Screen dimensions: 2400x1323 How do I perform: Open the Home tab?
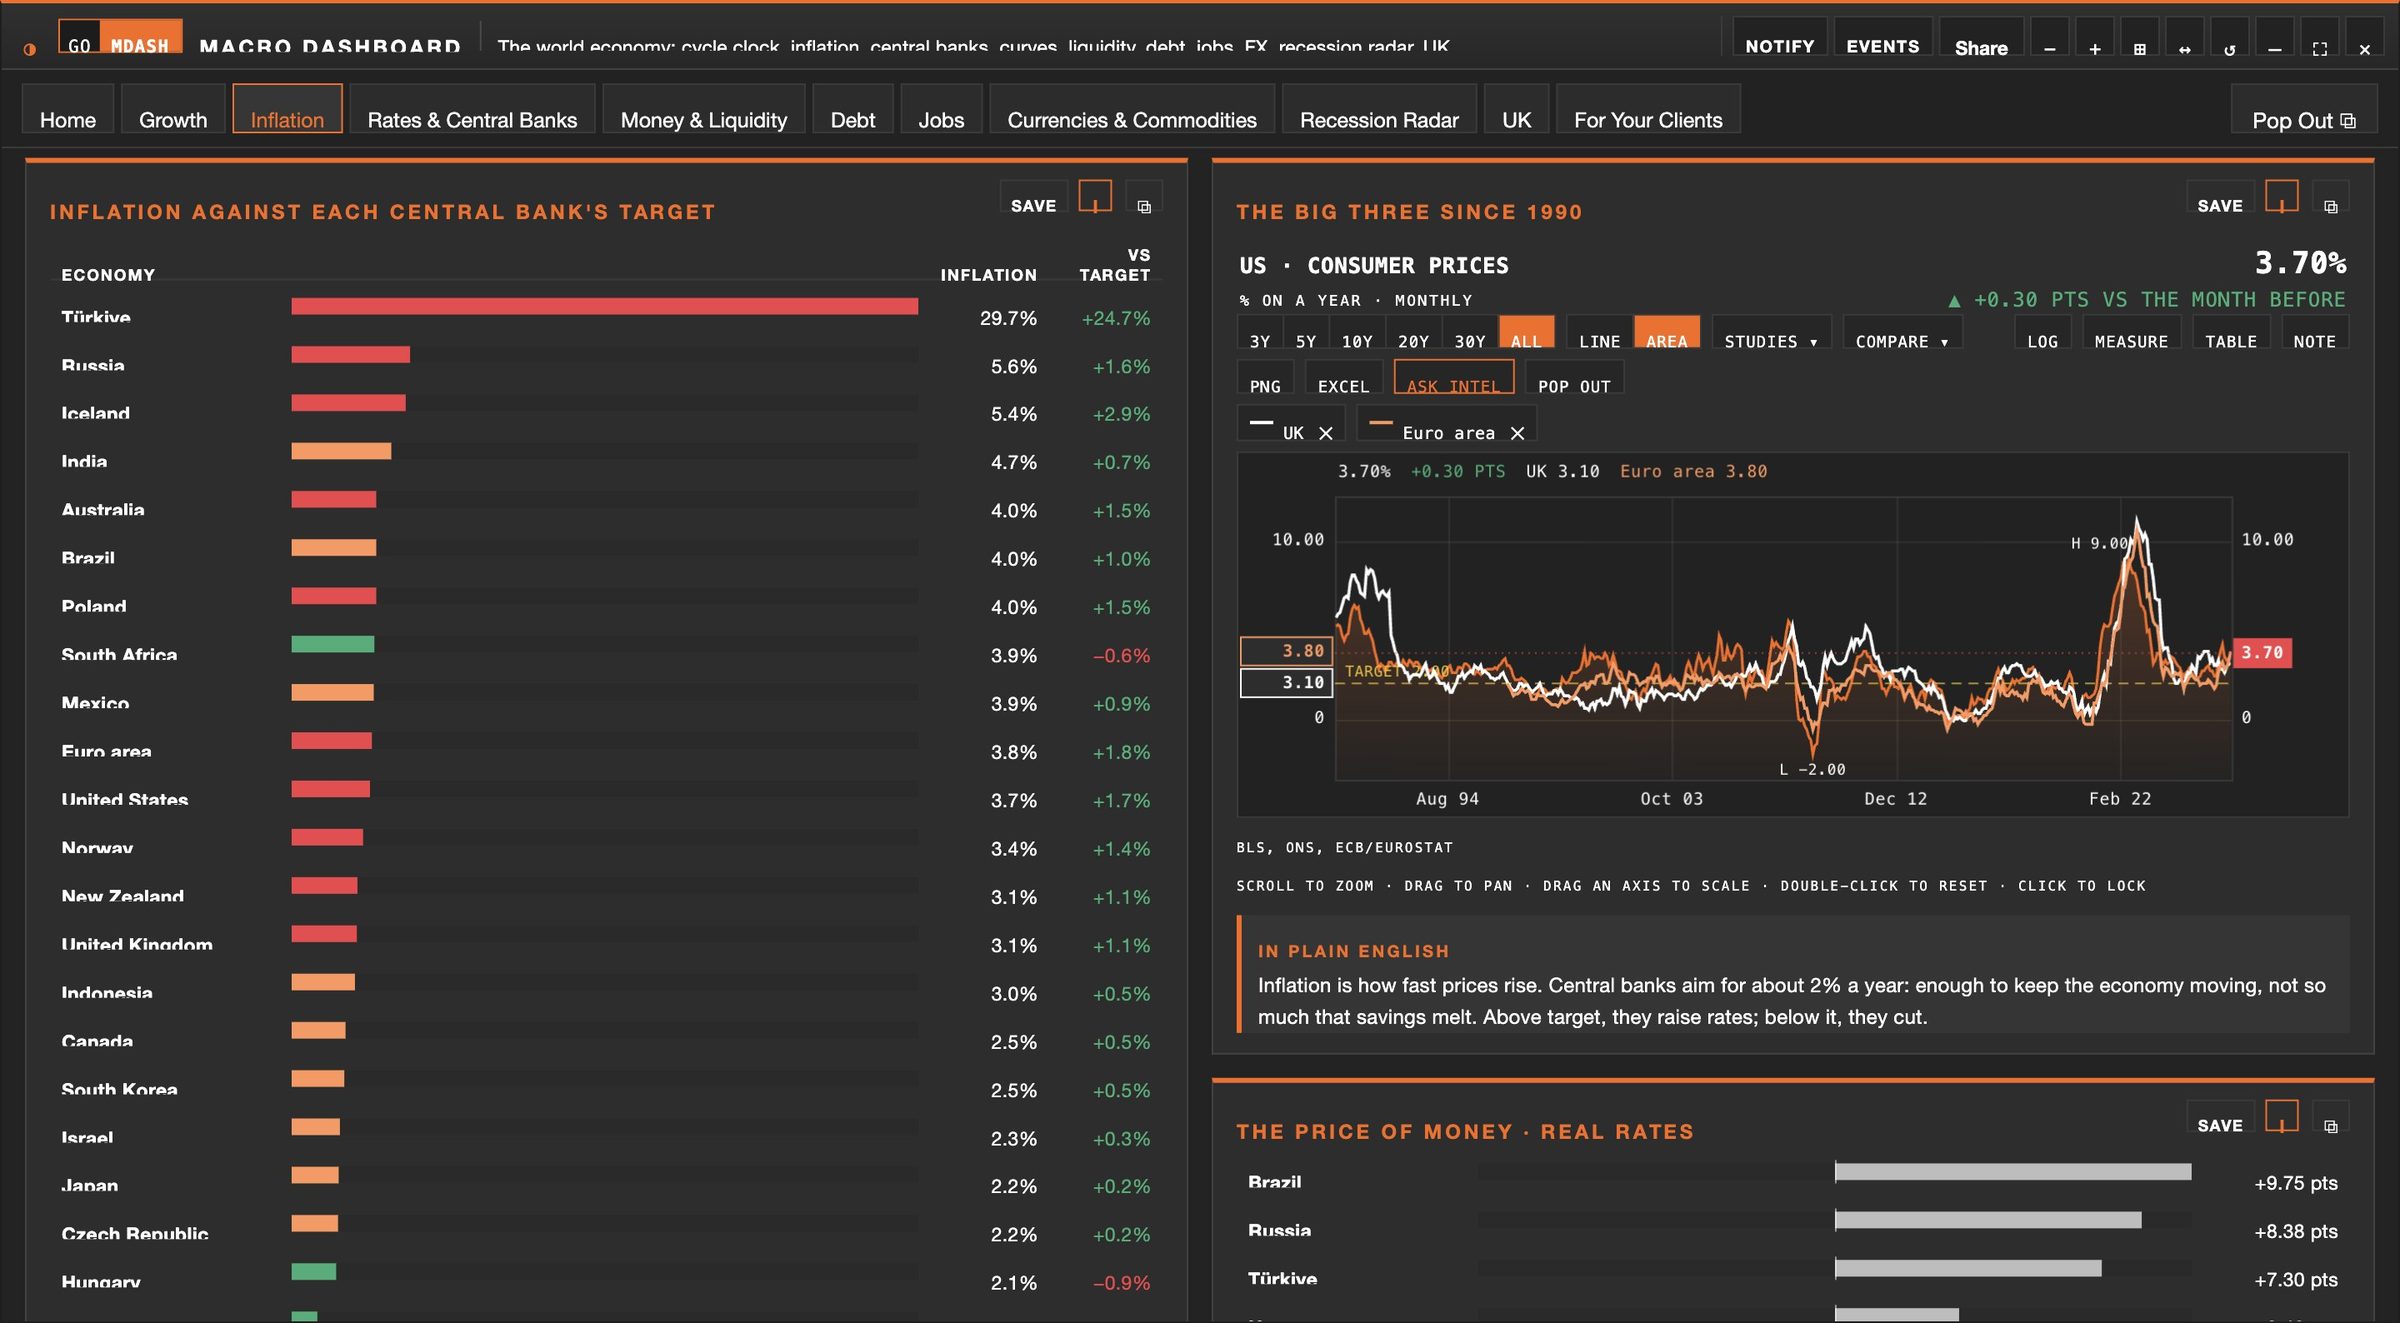point(68,110)
